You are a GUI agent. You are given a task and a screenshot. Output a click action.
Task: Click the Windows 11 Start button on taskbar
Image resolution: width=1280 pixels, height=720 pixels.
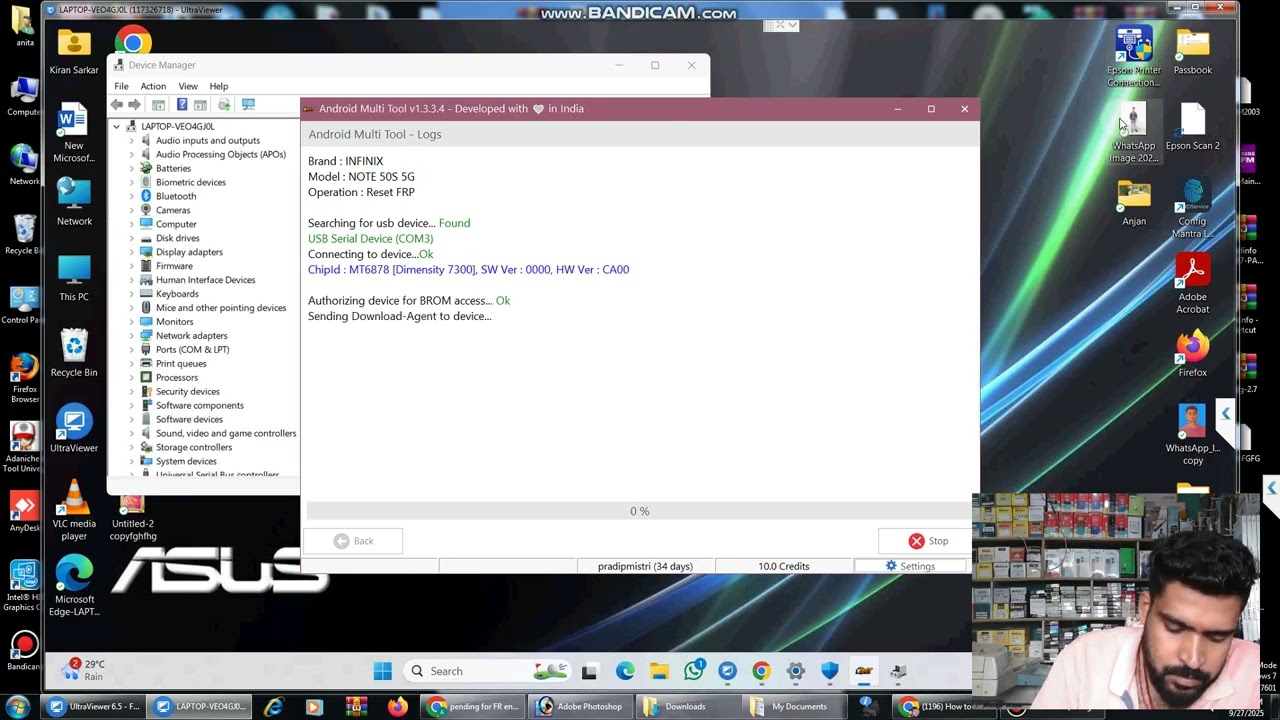click(383, 671)
